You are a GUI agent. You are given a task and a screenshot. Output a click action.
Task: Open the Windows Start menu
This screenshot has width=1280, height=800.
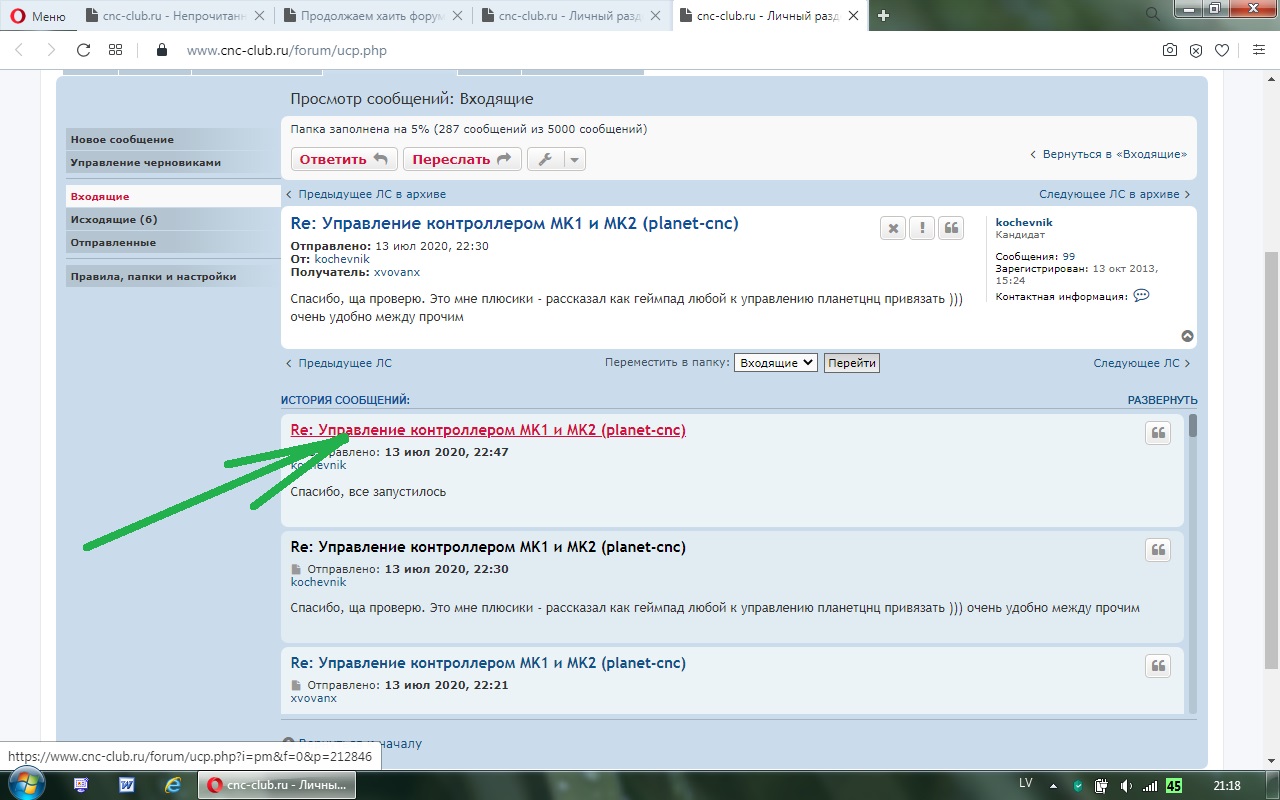27,784
